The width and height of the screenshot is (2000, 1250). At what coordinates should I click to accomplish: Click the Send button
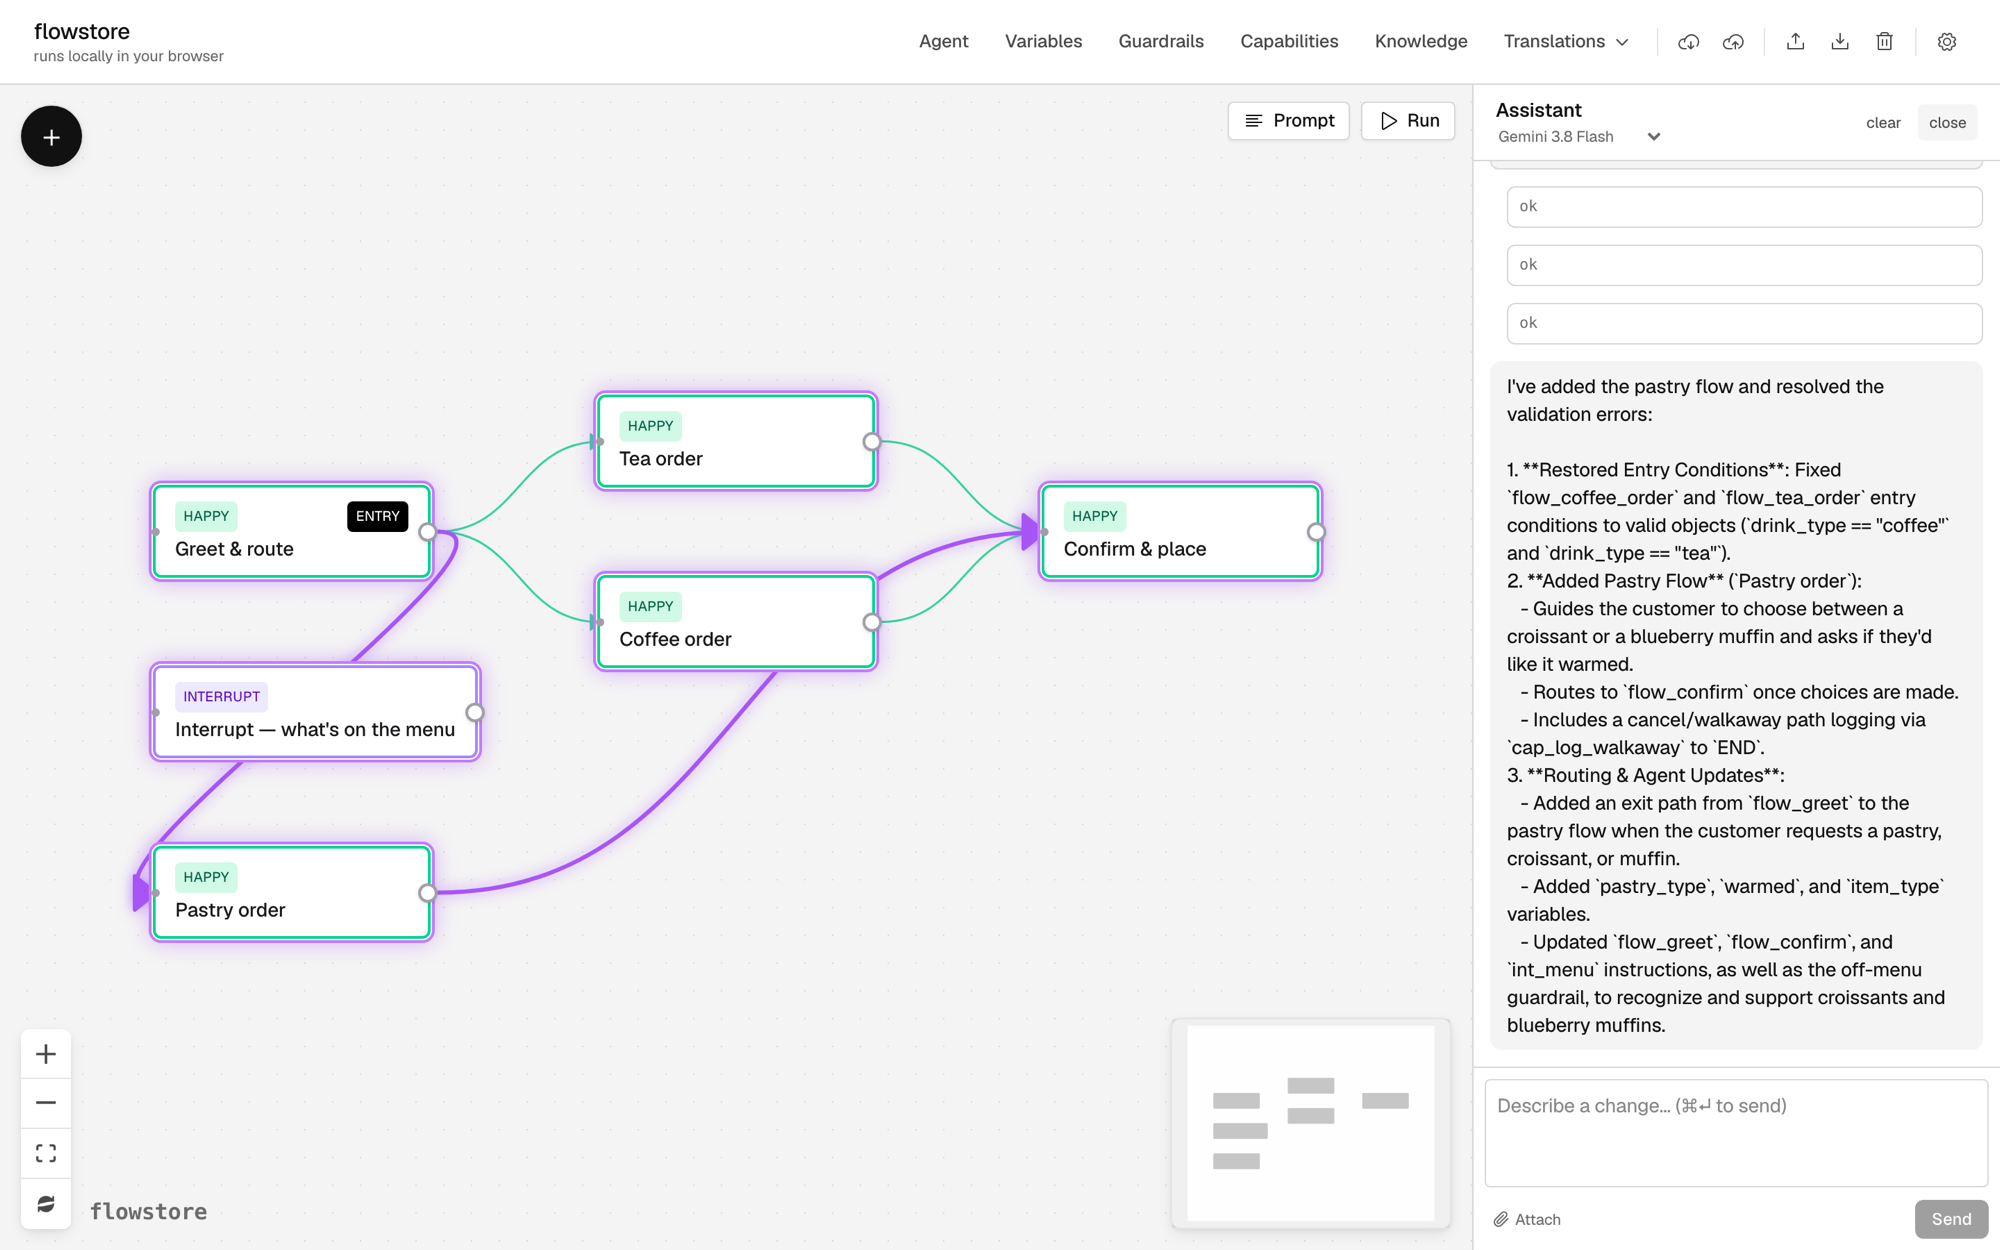pyautogui.click(x=1951, y=1219)
